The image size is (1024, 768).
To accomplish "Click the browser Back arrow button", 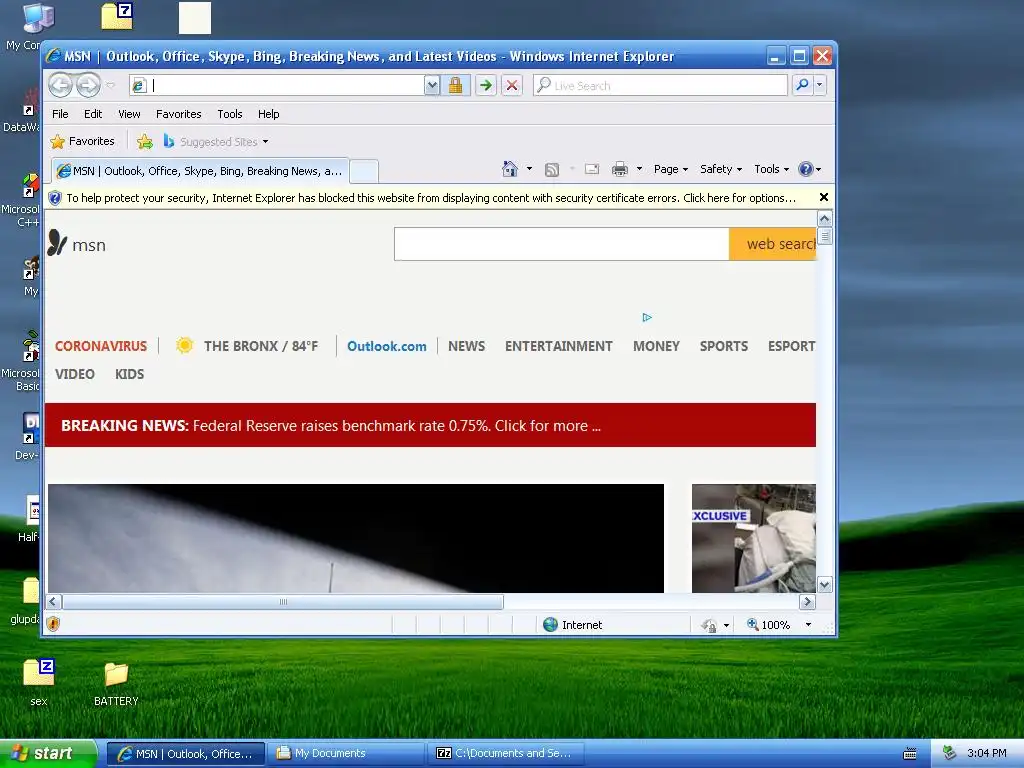I will coord(61,85).
